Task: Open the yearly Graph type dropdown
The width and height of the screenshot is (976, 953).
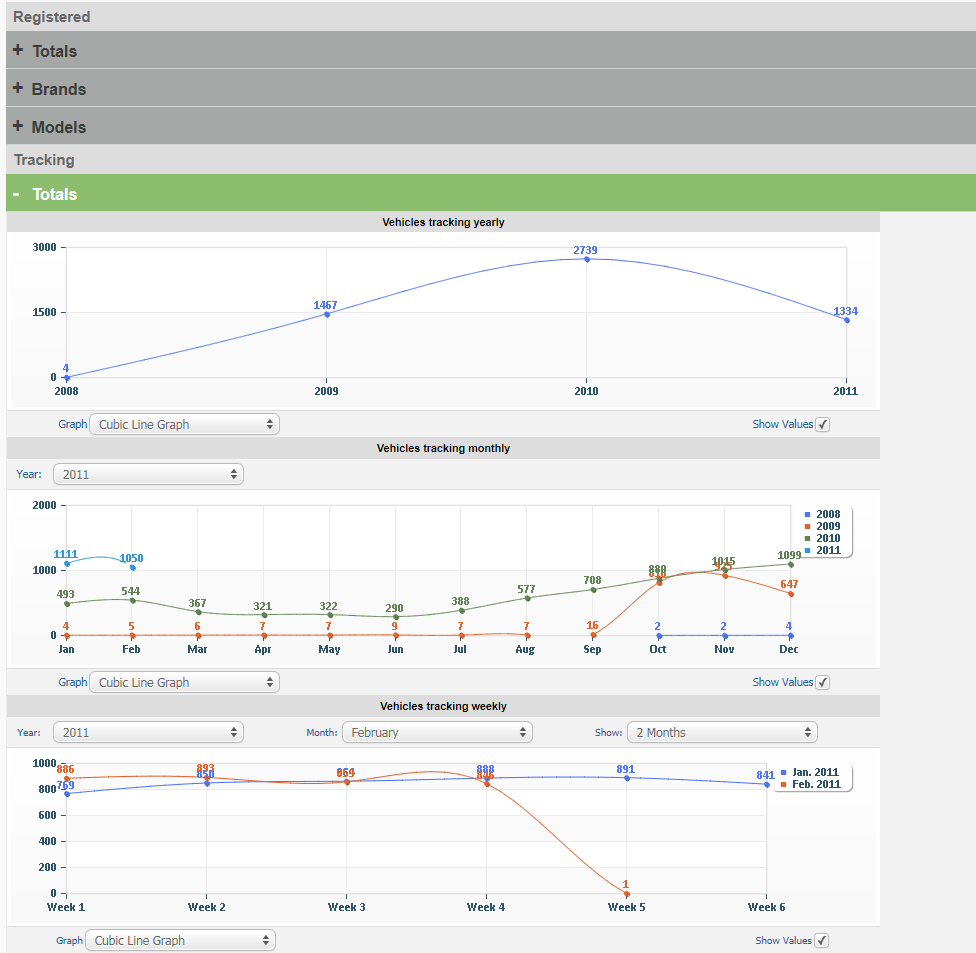Action: (184, 424)
